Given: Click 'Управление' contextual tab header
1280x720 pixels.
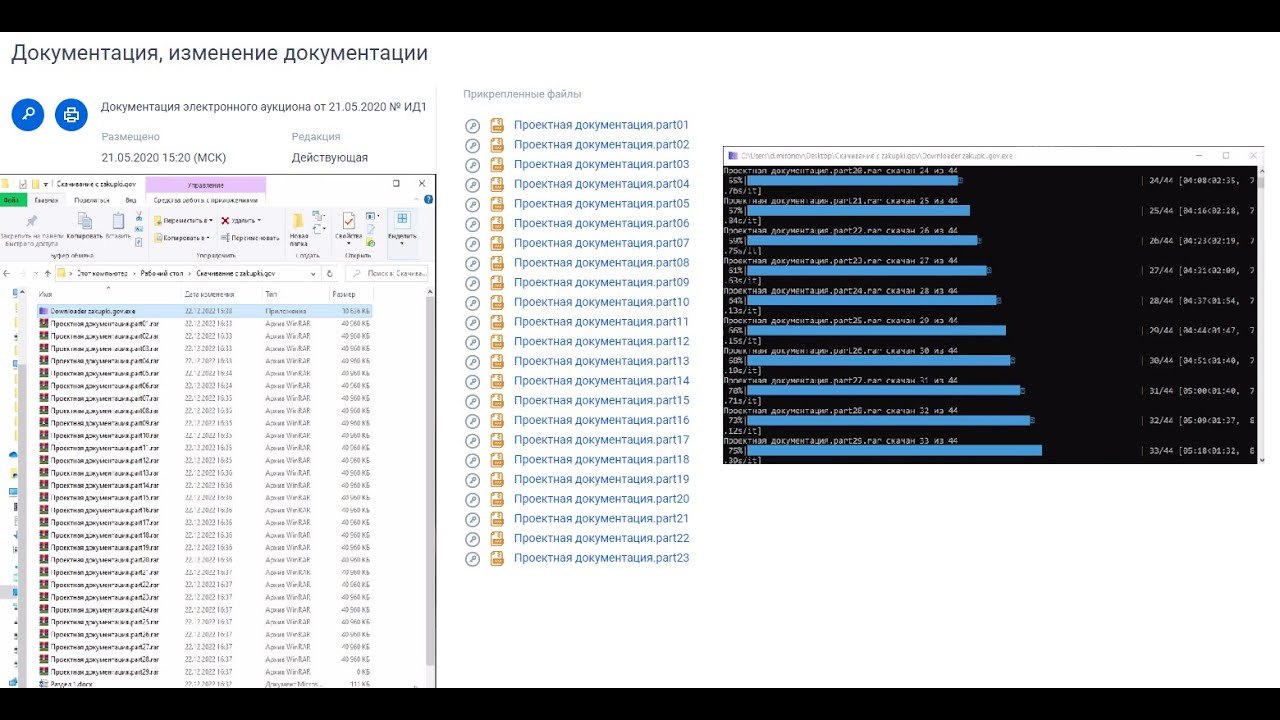Looking at the screenshot, I should [205, 184].
